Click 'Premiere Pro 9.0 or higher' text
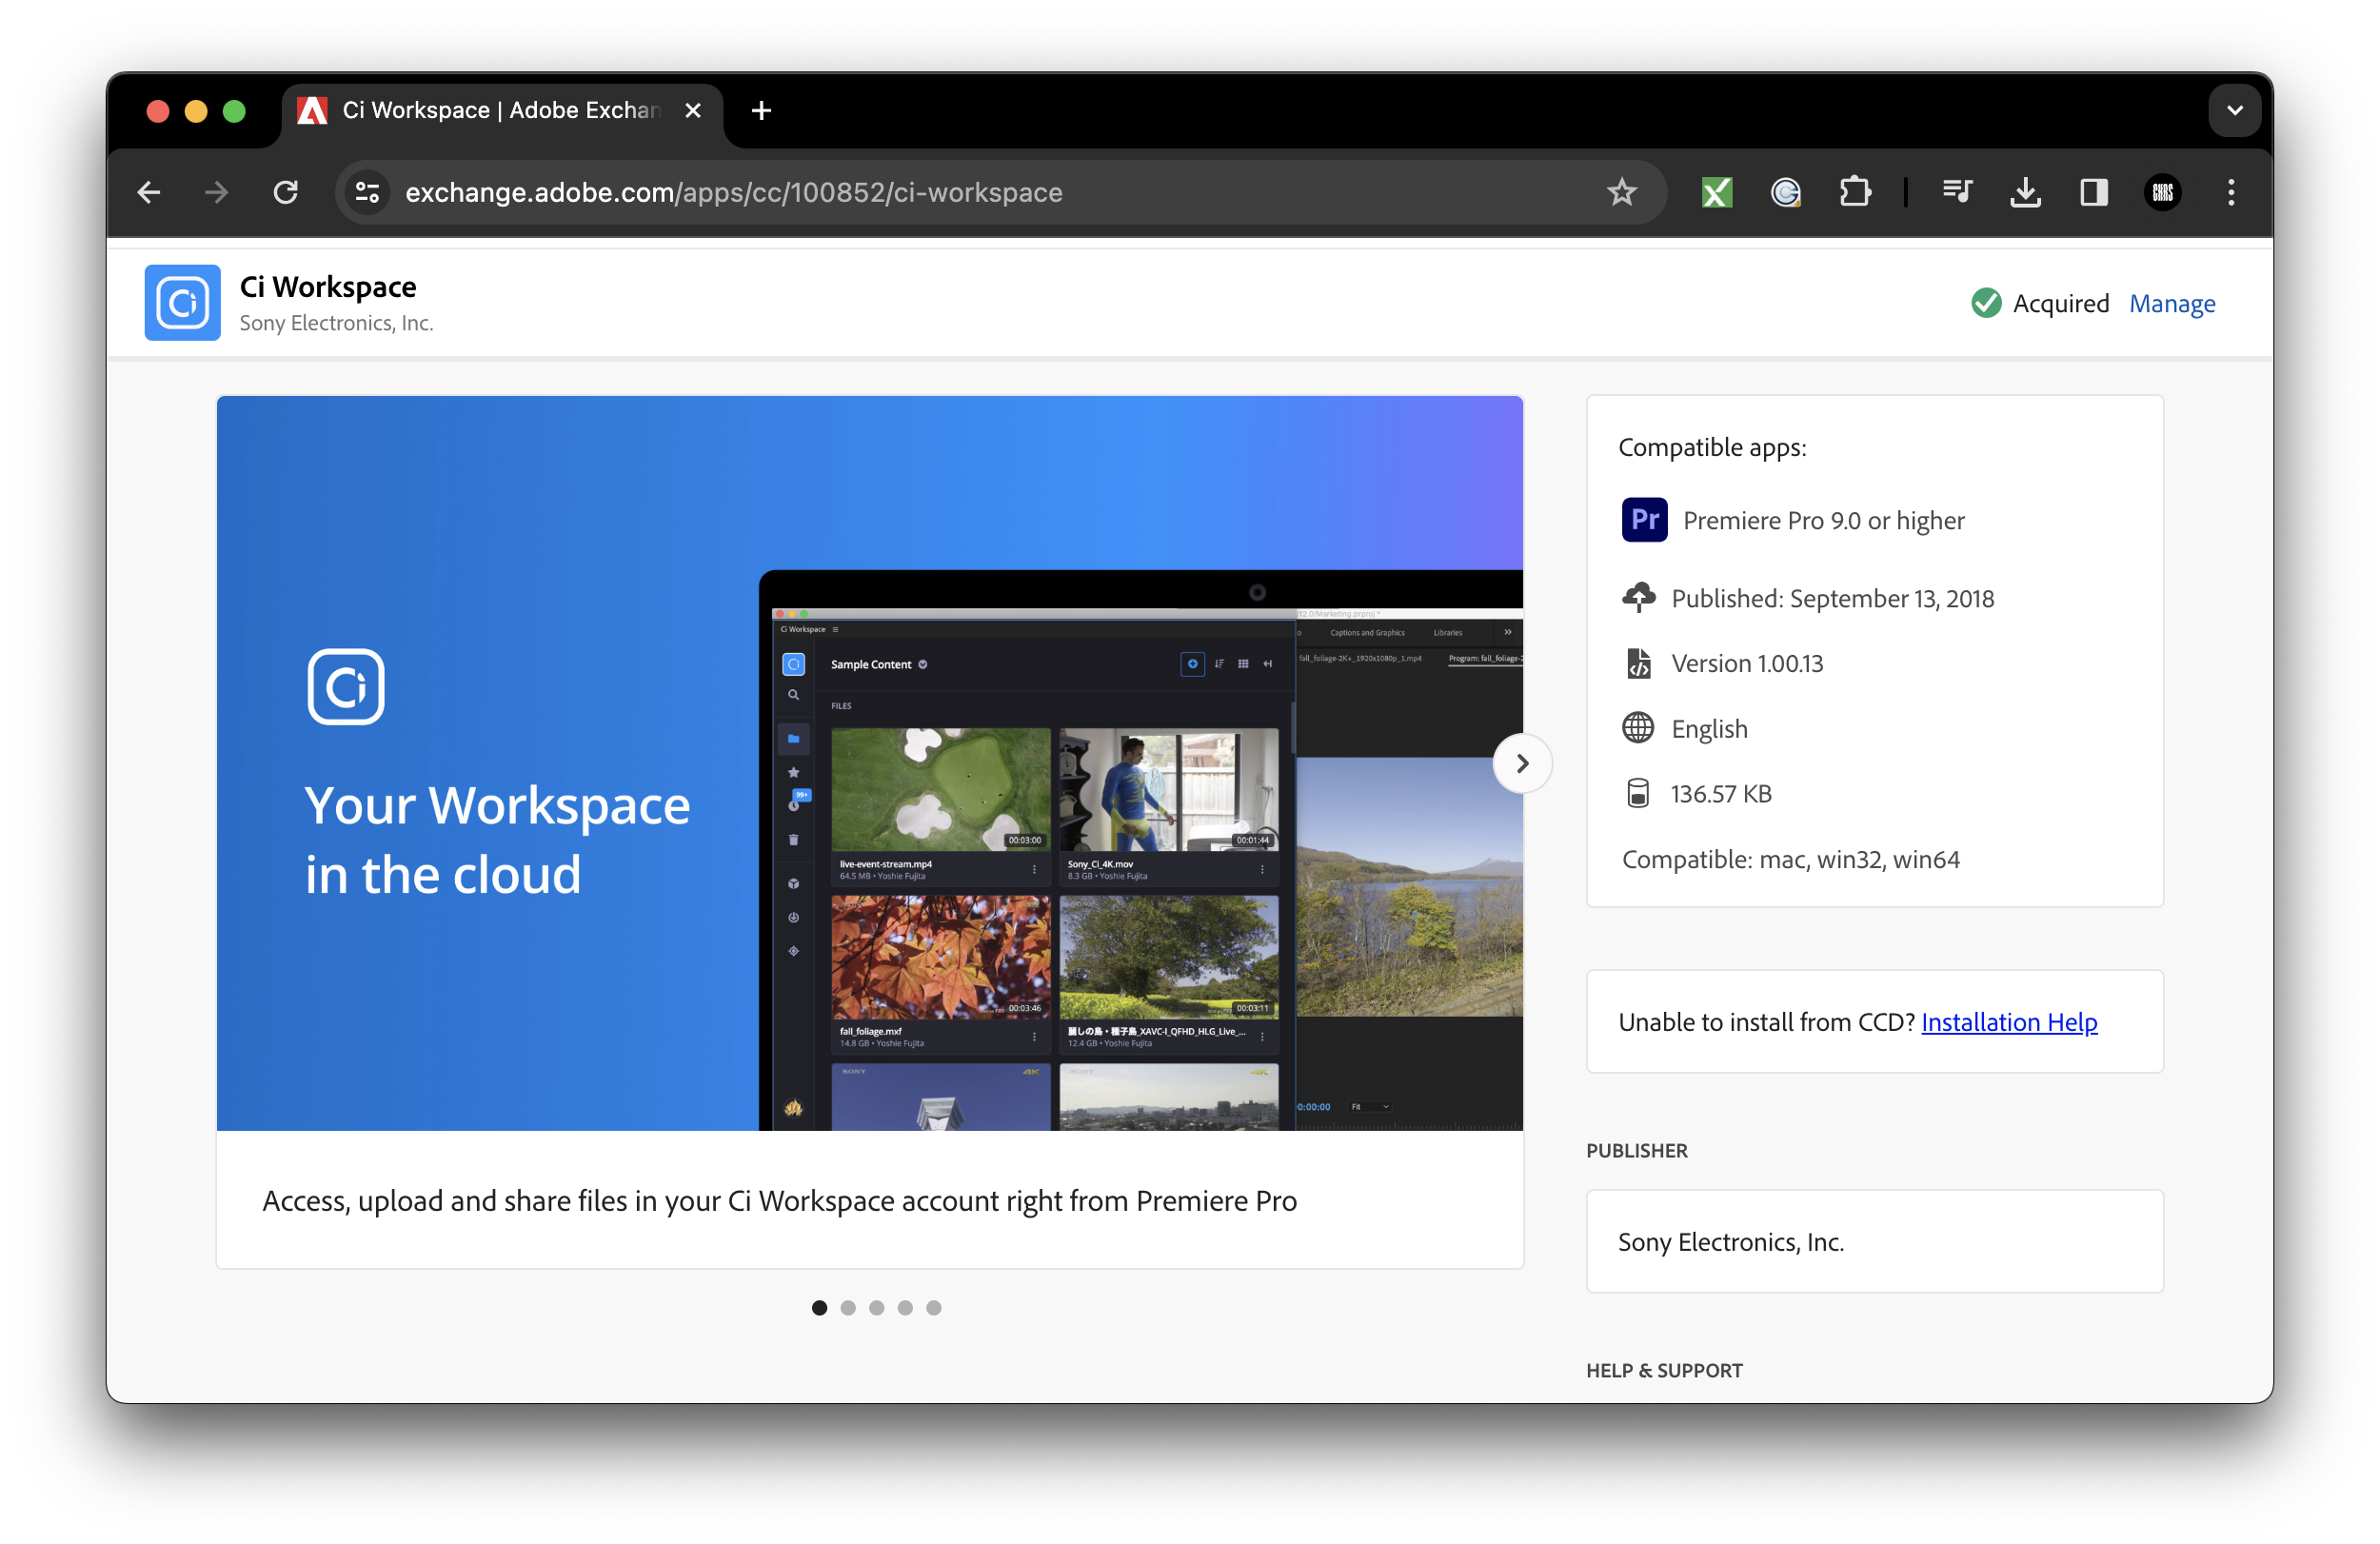The height and width of the screenshot is (1544, 2380). point(1824,520)
